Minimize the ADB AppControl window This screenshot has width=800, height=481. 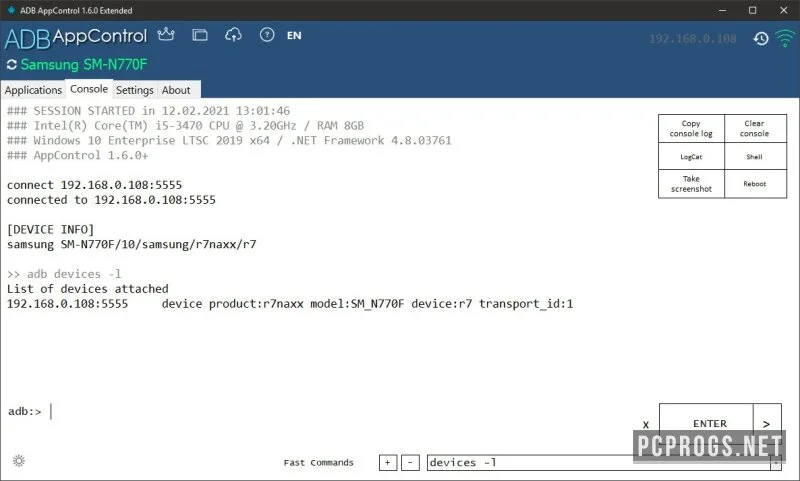click(722, 10)
